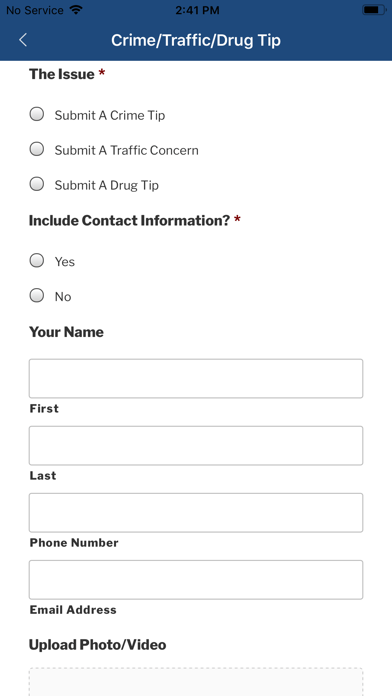The width and height of the screenshot is (392, 696).
Task: Tap the Crime/Traffic/Drug Tip page title
Action: 196,40
